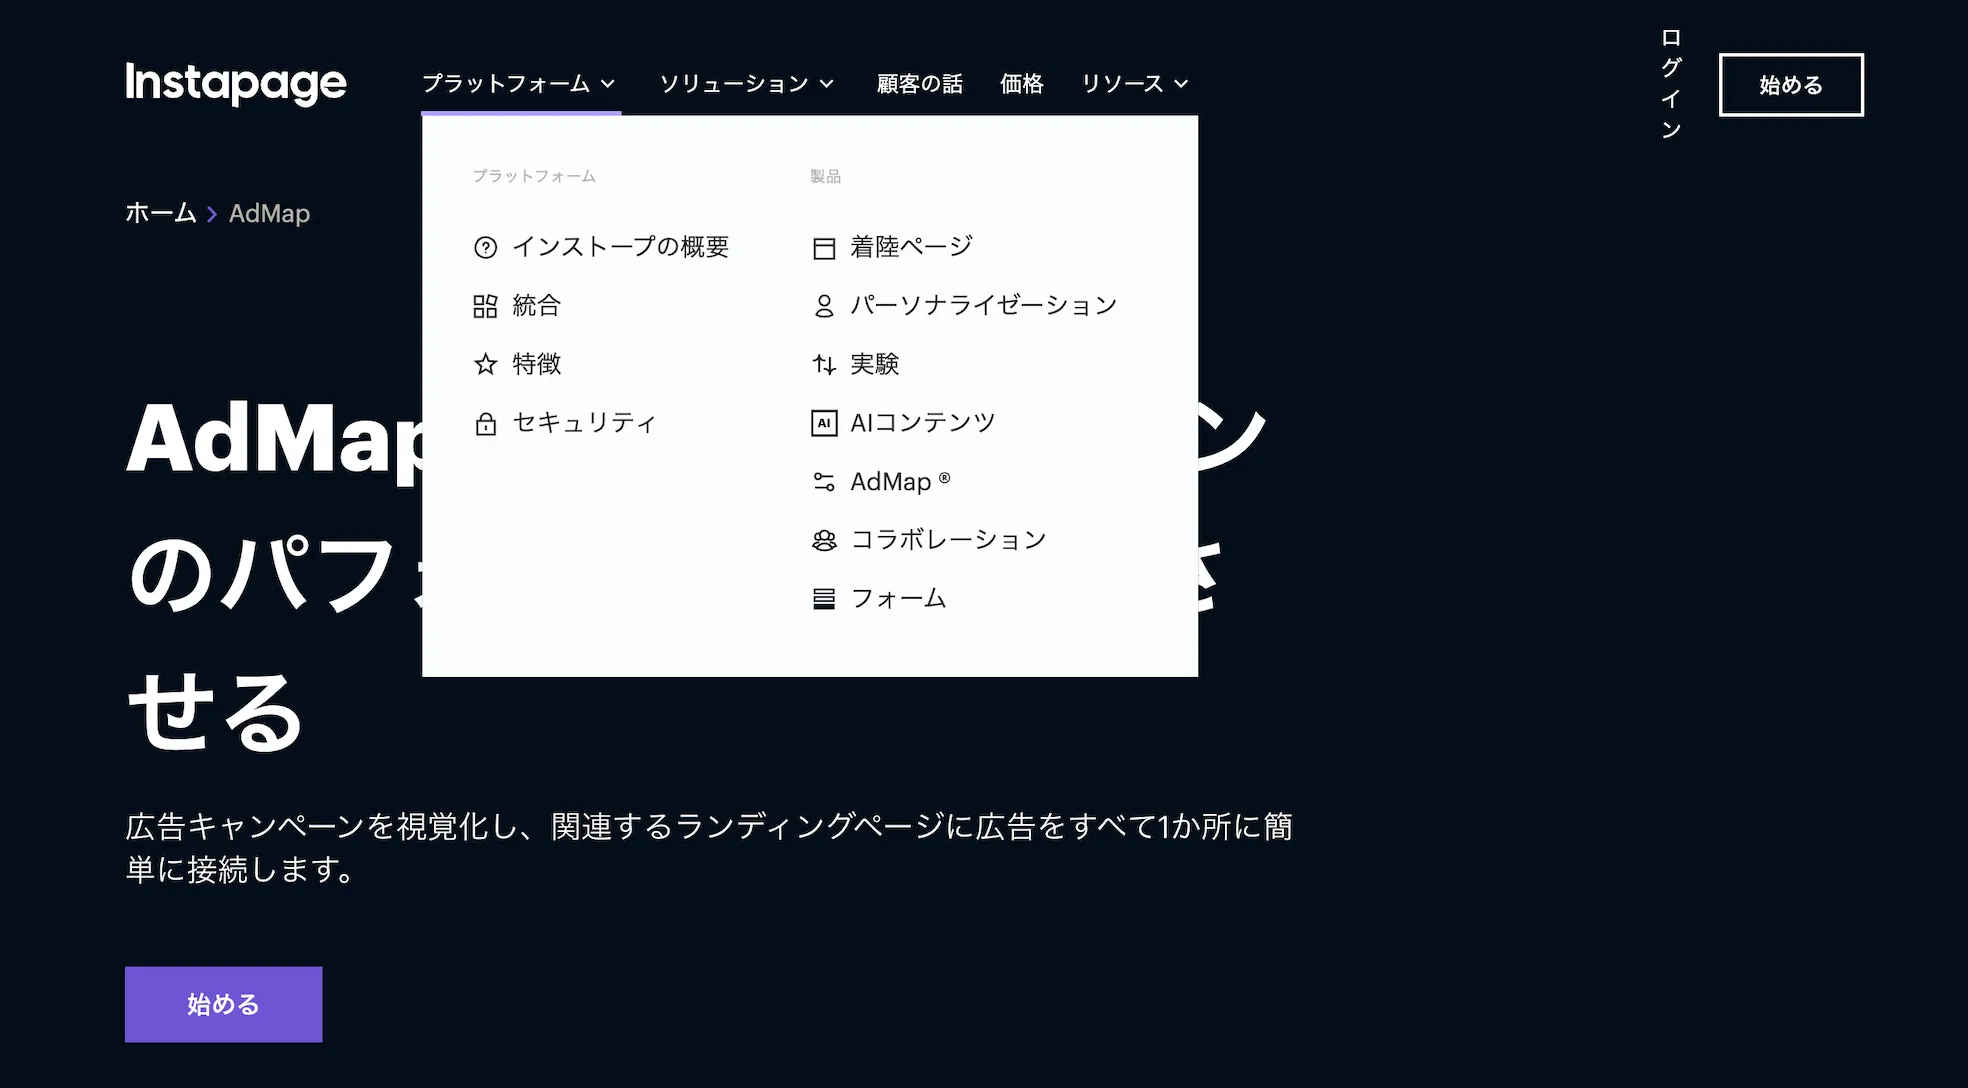Viewport: 1968px width, 1088px height.
Task: Click the outlined 始める button in header
Action: click(x=1790, y=85)
